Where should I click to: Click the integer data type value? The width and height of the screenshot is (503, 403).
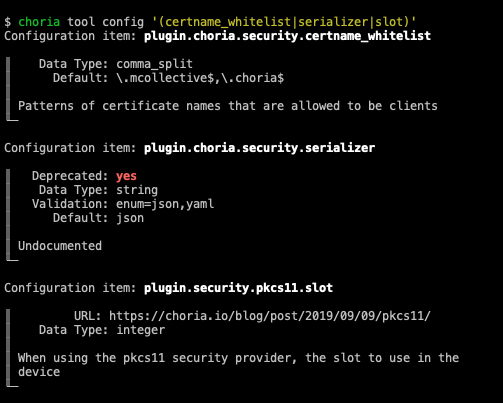(x=140, y=330)
